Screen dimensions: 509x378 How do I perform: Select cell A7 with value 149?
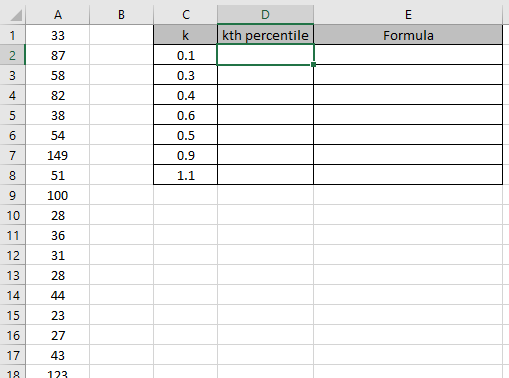click(58, 155)
